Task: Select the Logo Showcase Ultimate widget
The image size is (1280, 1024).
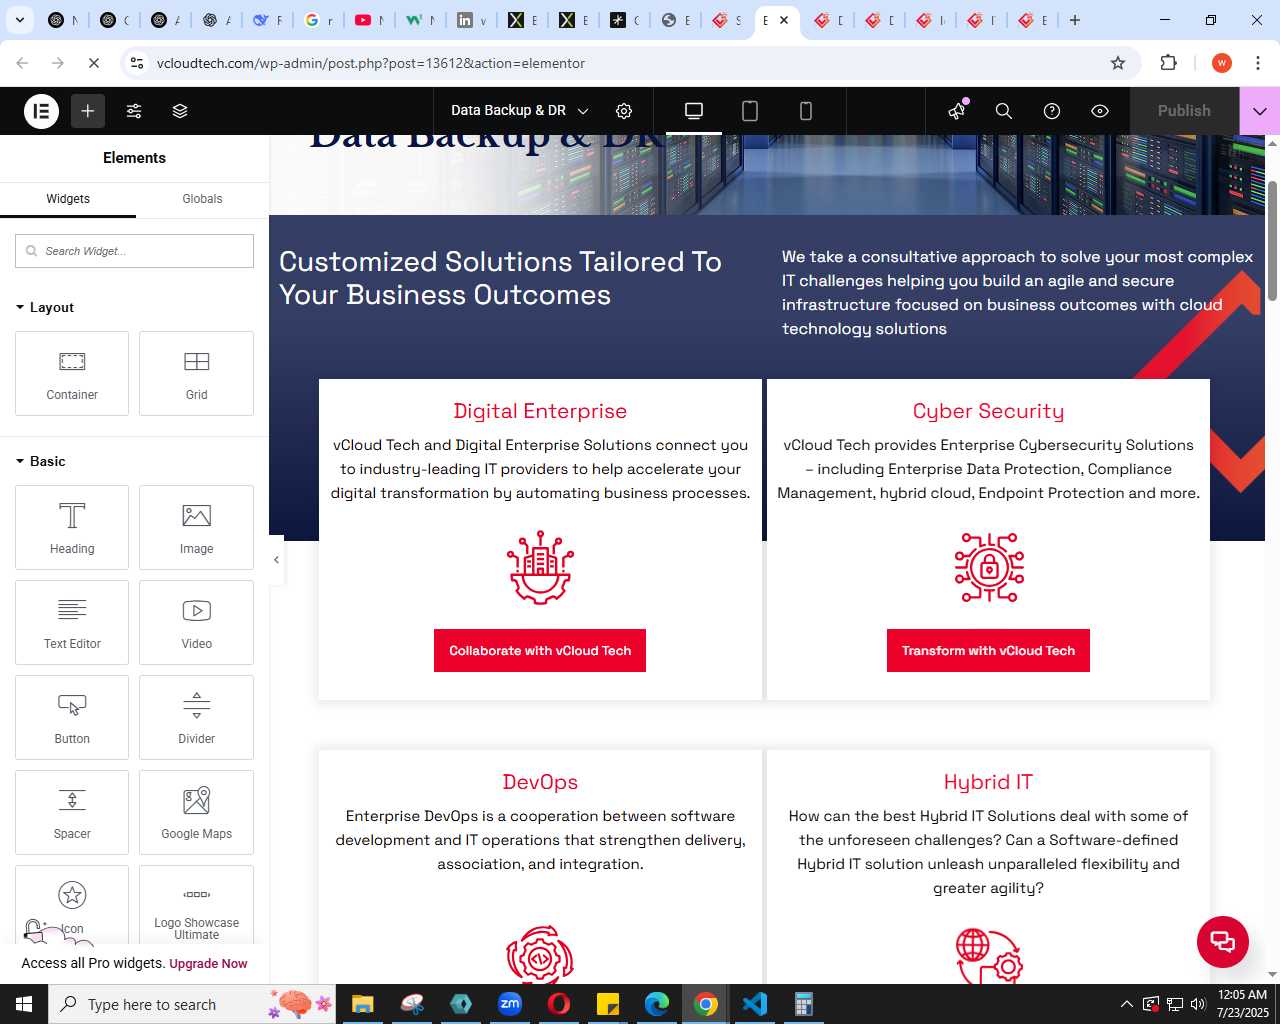Action: pyautogui.click(x=196, y=905)
